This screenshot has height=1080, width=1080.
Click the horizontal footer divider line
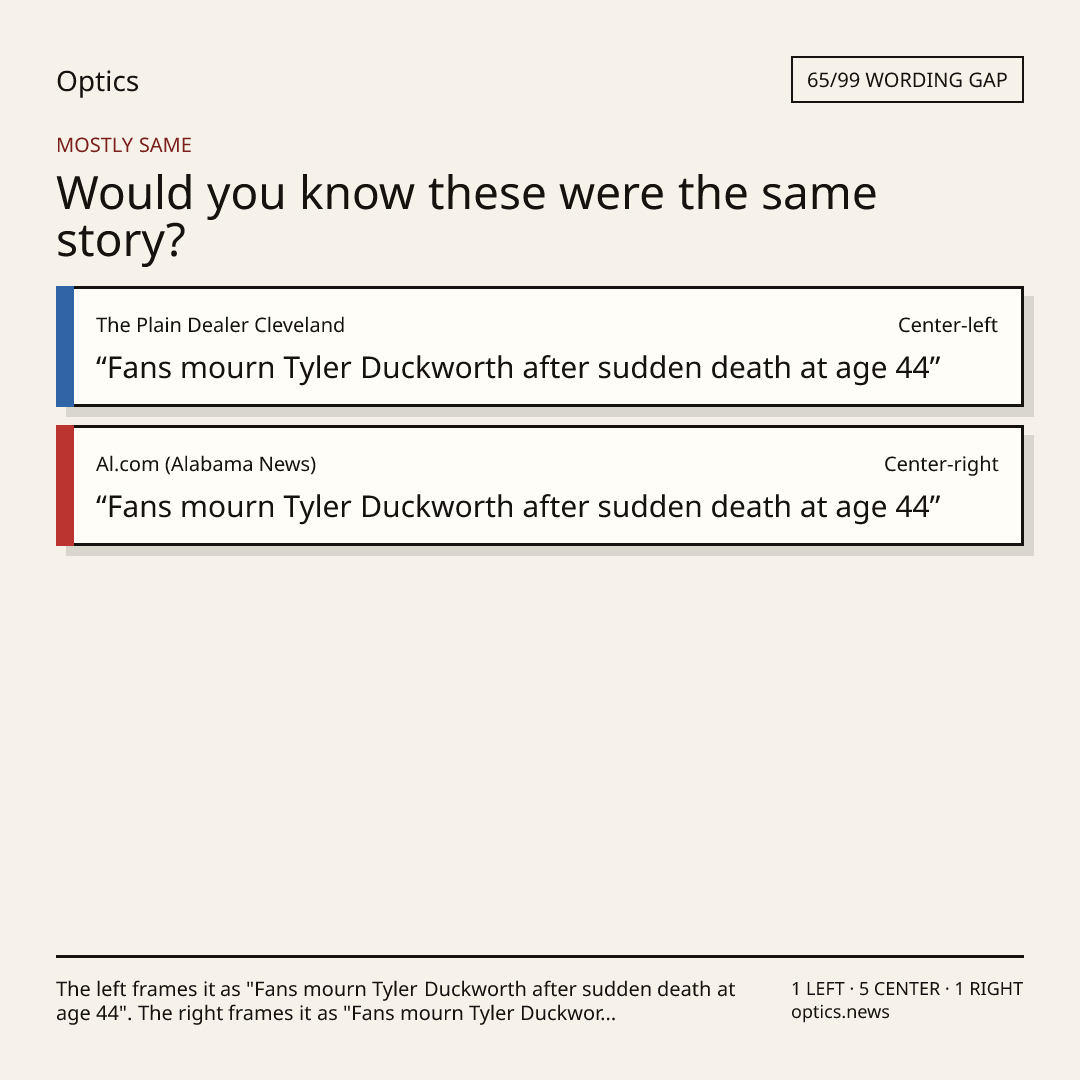click(540, 956)
